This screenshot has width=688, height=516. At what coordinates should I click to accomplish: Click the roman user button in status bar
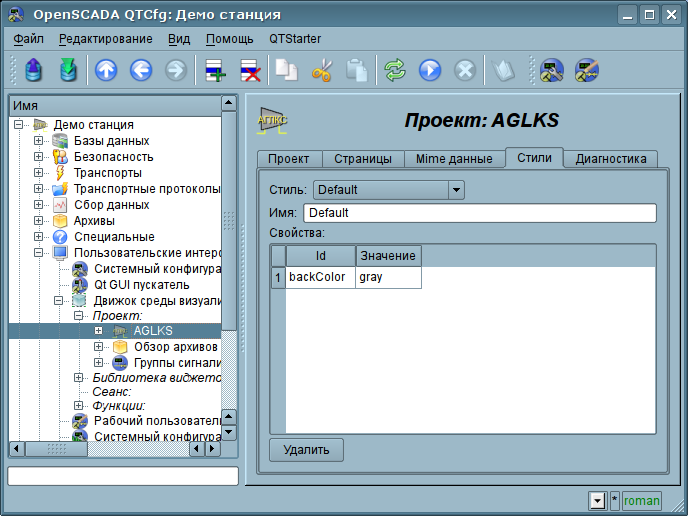(x=641, y=501)
